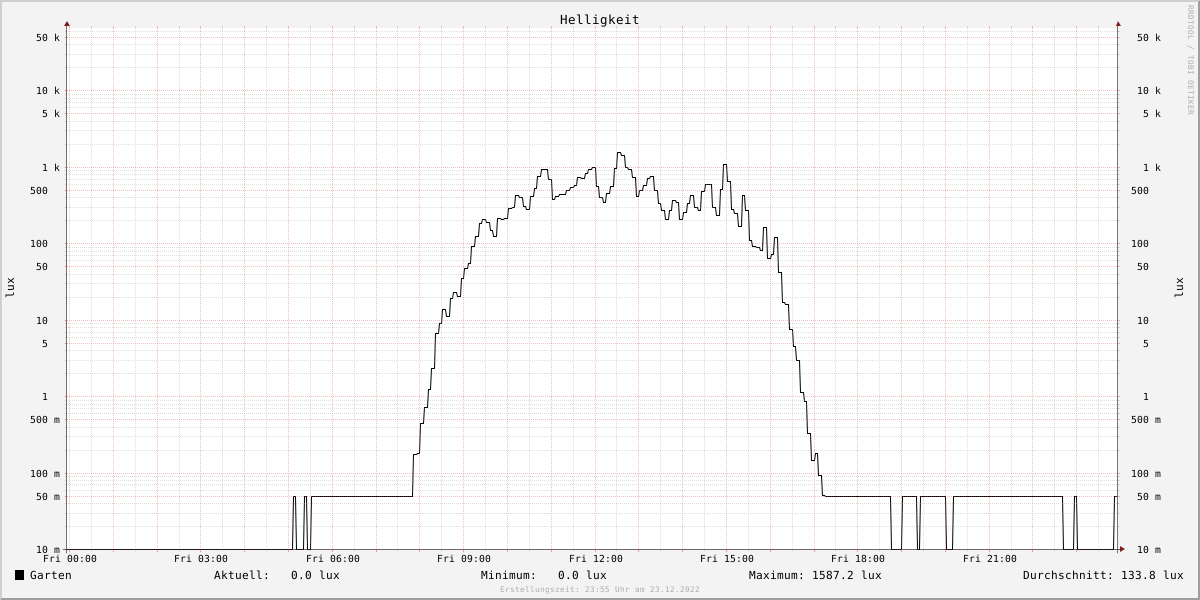Click the '1 k' label on right axis

coord(1152,168)
